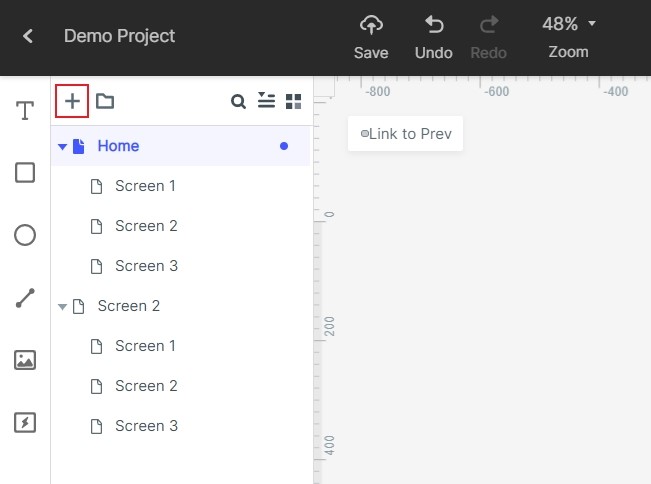Select the Rectangle shape tool
The image size is (651, 484).
[25, 172]
